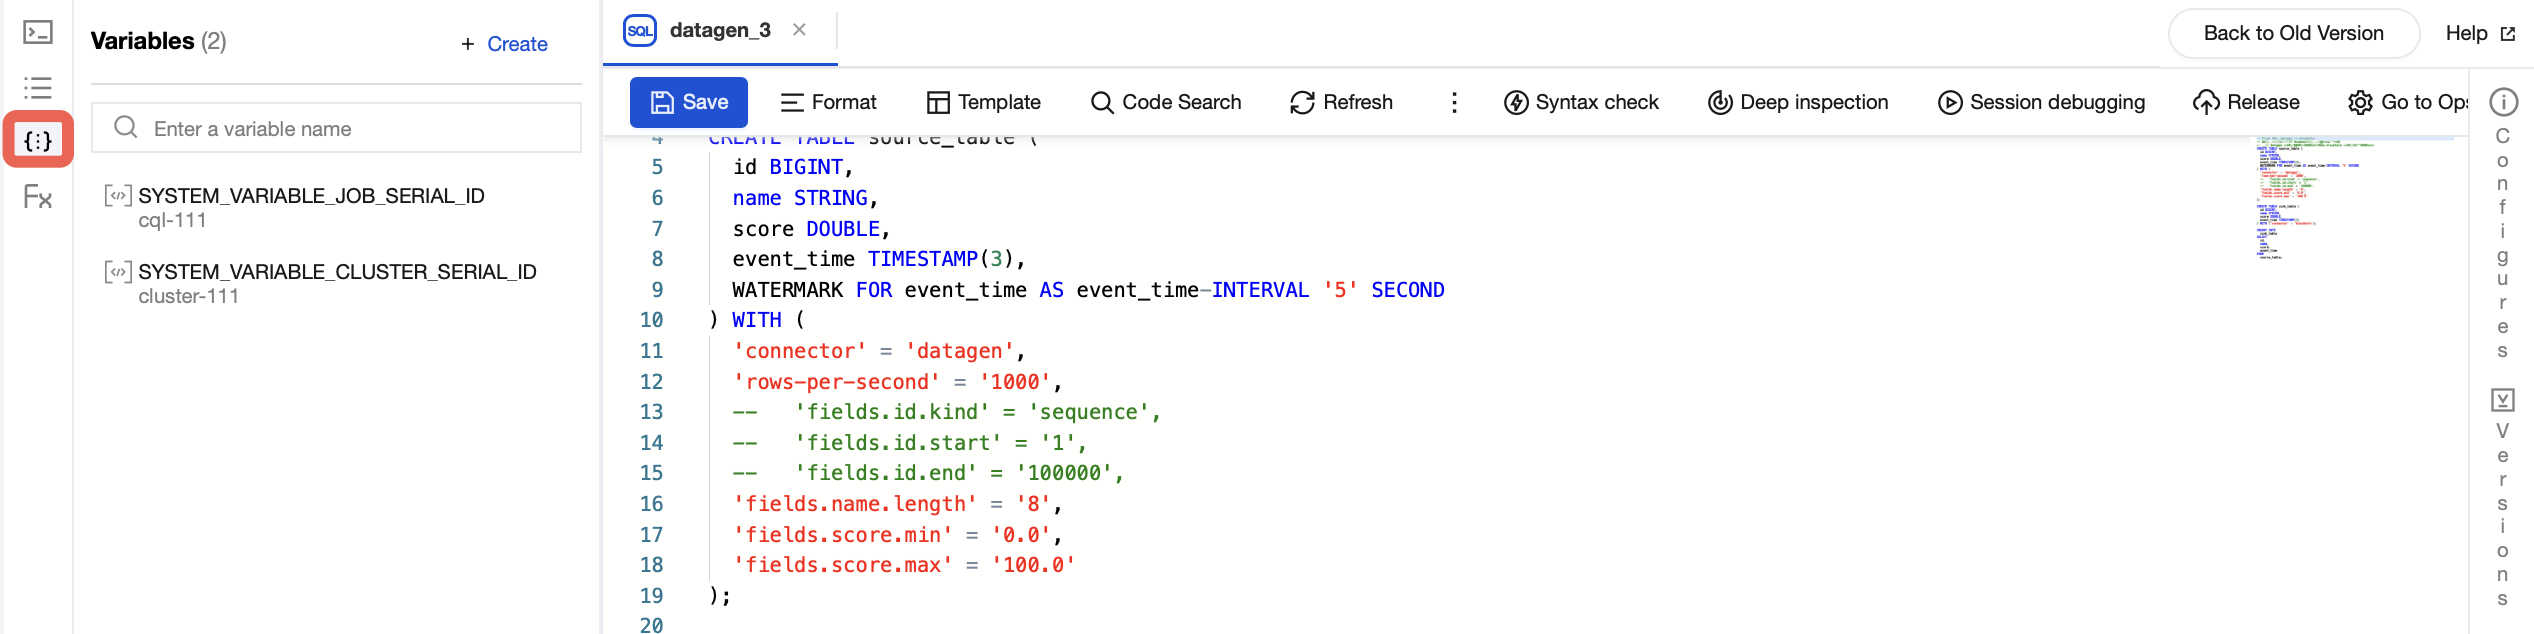Image resolution: width=2534 pixels, height=634 pixels.
Task: Click the search magnifier icon in variable field
Action: click(x=125, y=128)
